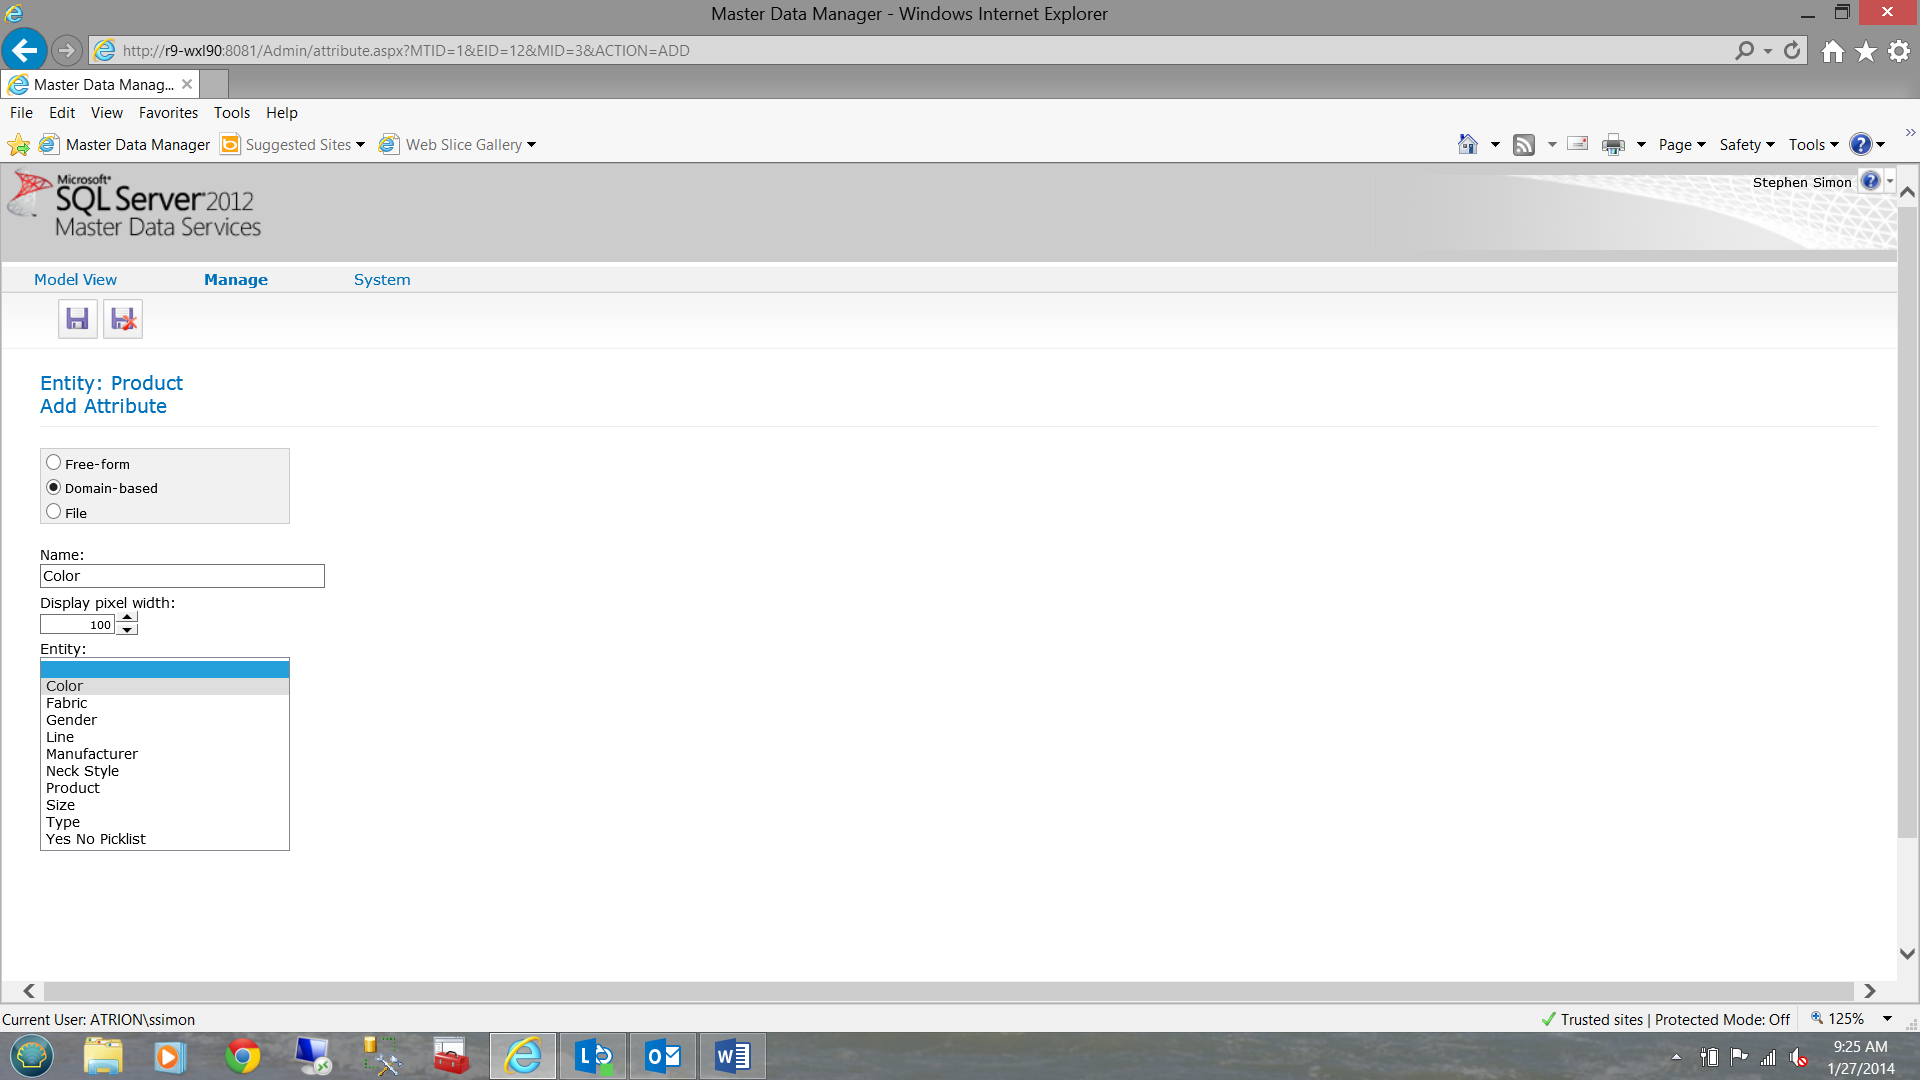Click the Save attribute icon
Viewport: 1920px width, 1080px height.
(x=77, y=319)
